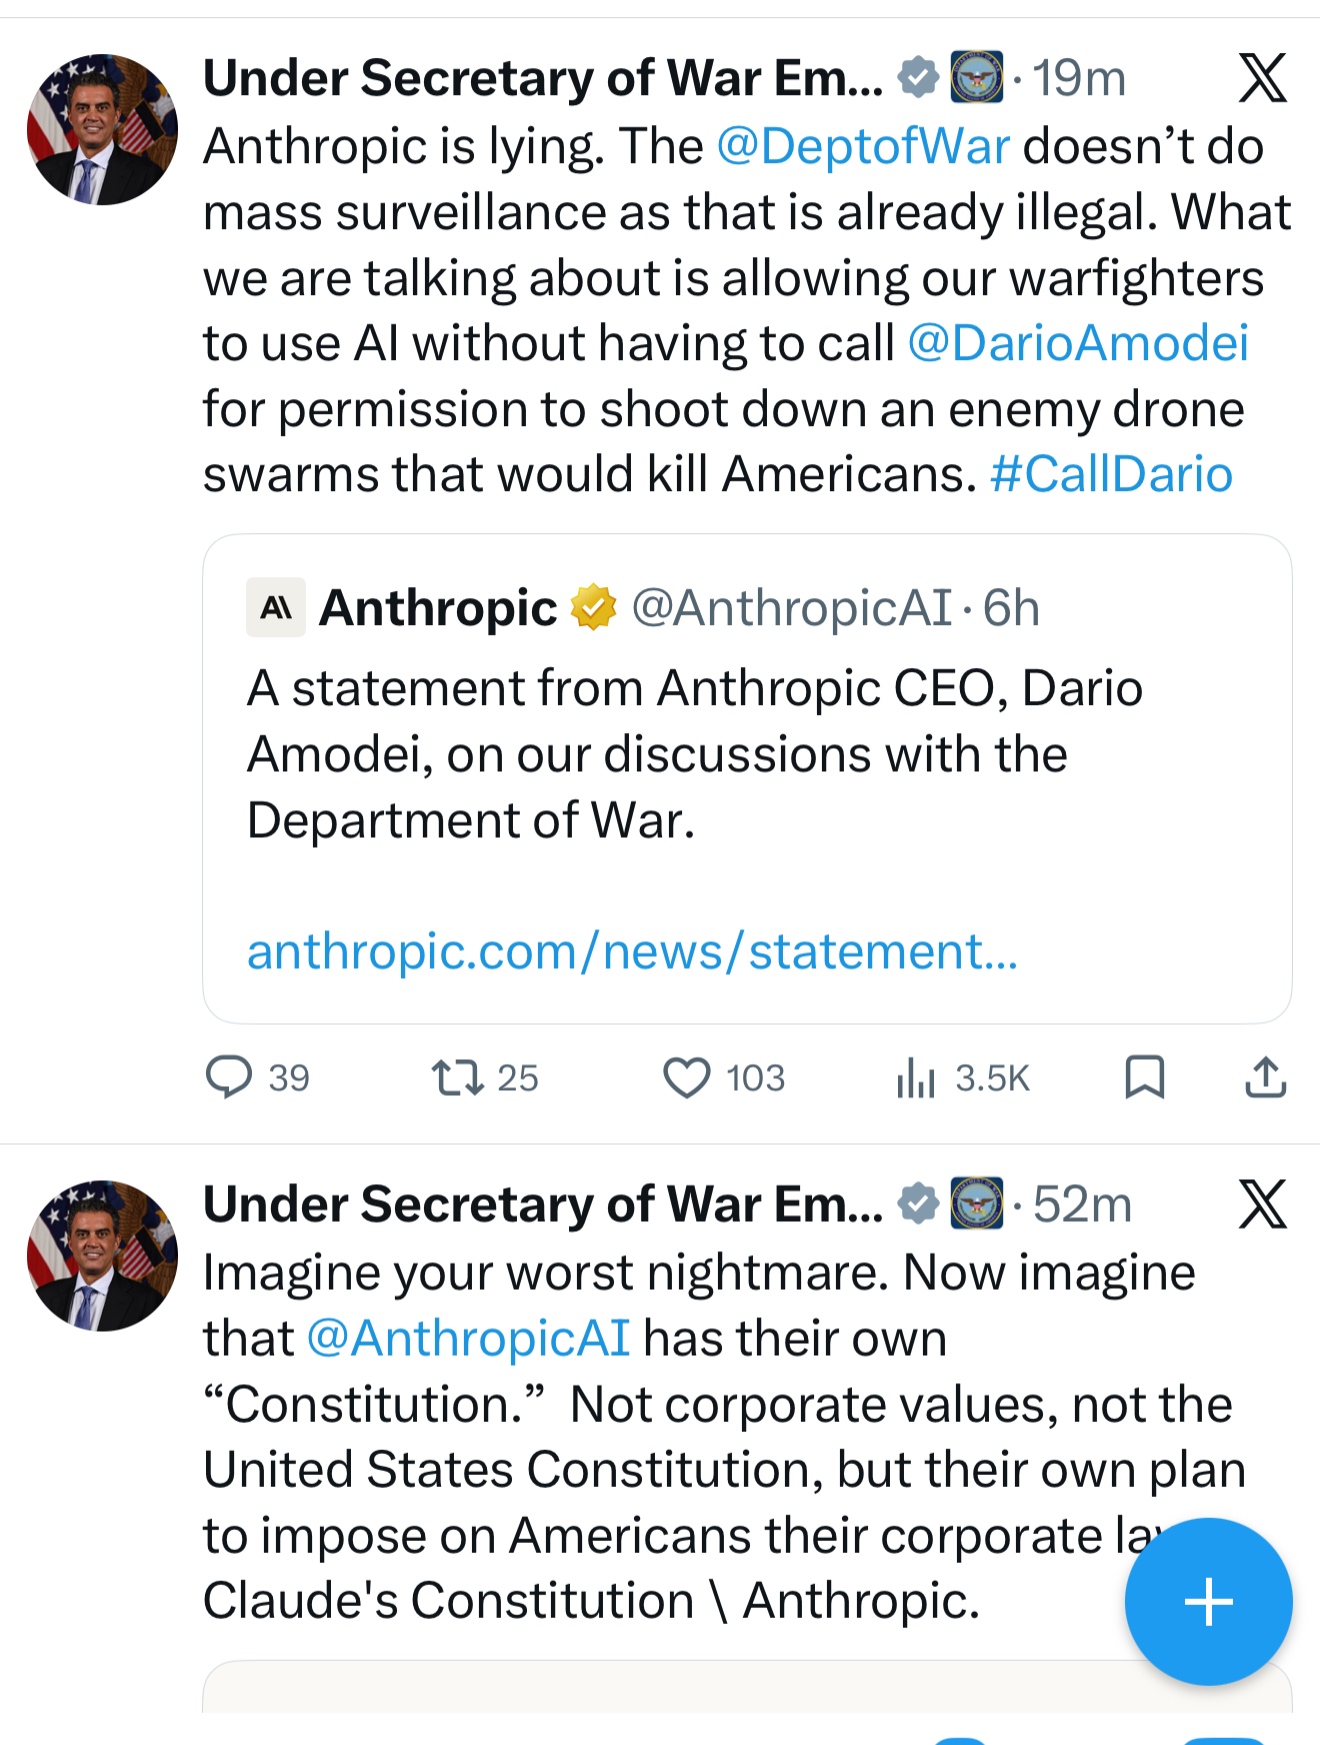This screenshot has width=1320, height=1745.
Task: Tap the share icon on first post
Action: click(1265, 1078)
